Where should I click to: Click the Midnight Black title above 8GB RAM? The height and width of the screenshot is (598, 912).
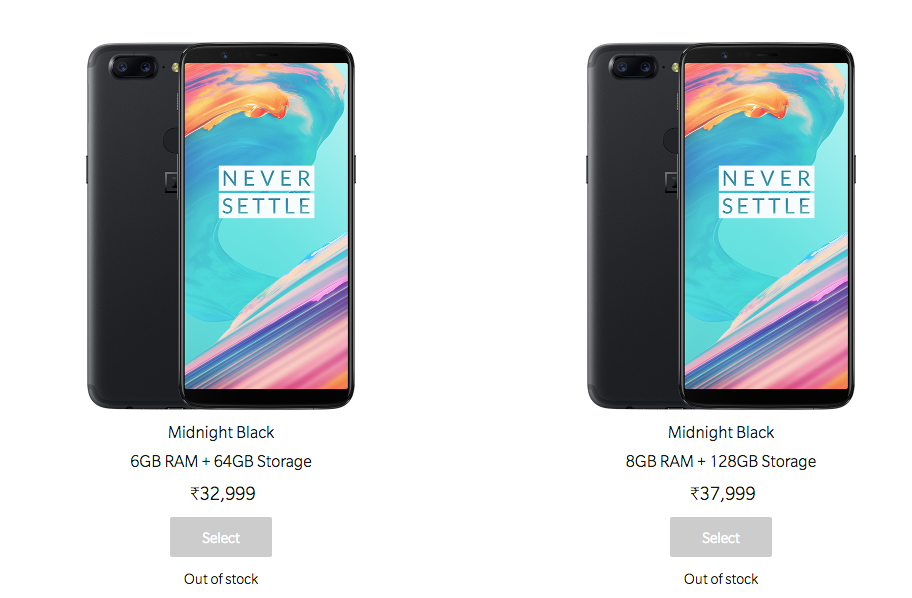(721, 432)
